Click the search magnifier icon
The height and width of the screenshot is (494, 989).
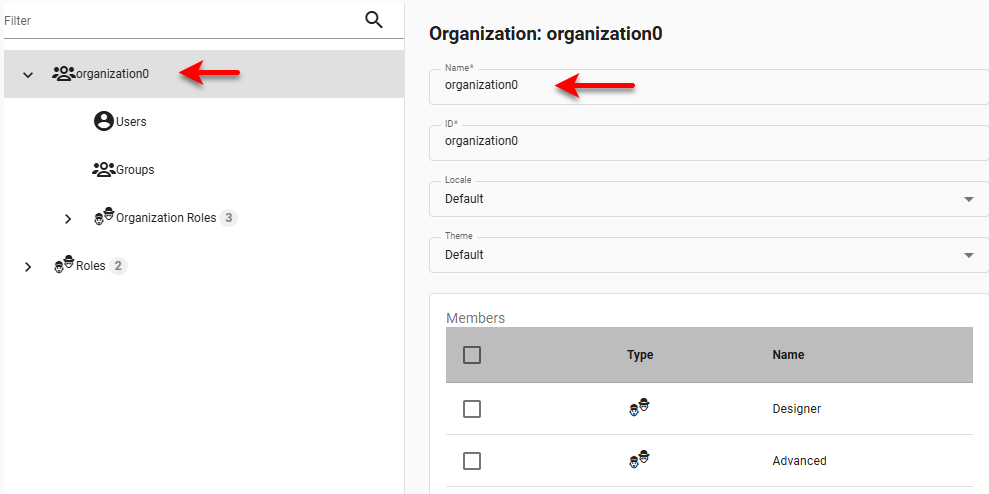[x=374, y=20]
